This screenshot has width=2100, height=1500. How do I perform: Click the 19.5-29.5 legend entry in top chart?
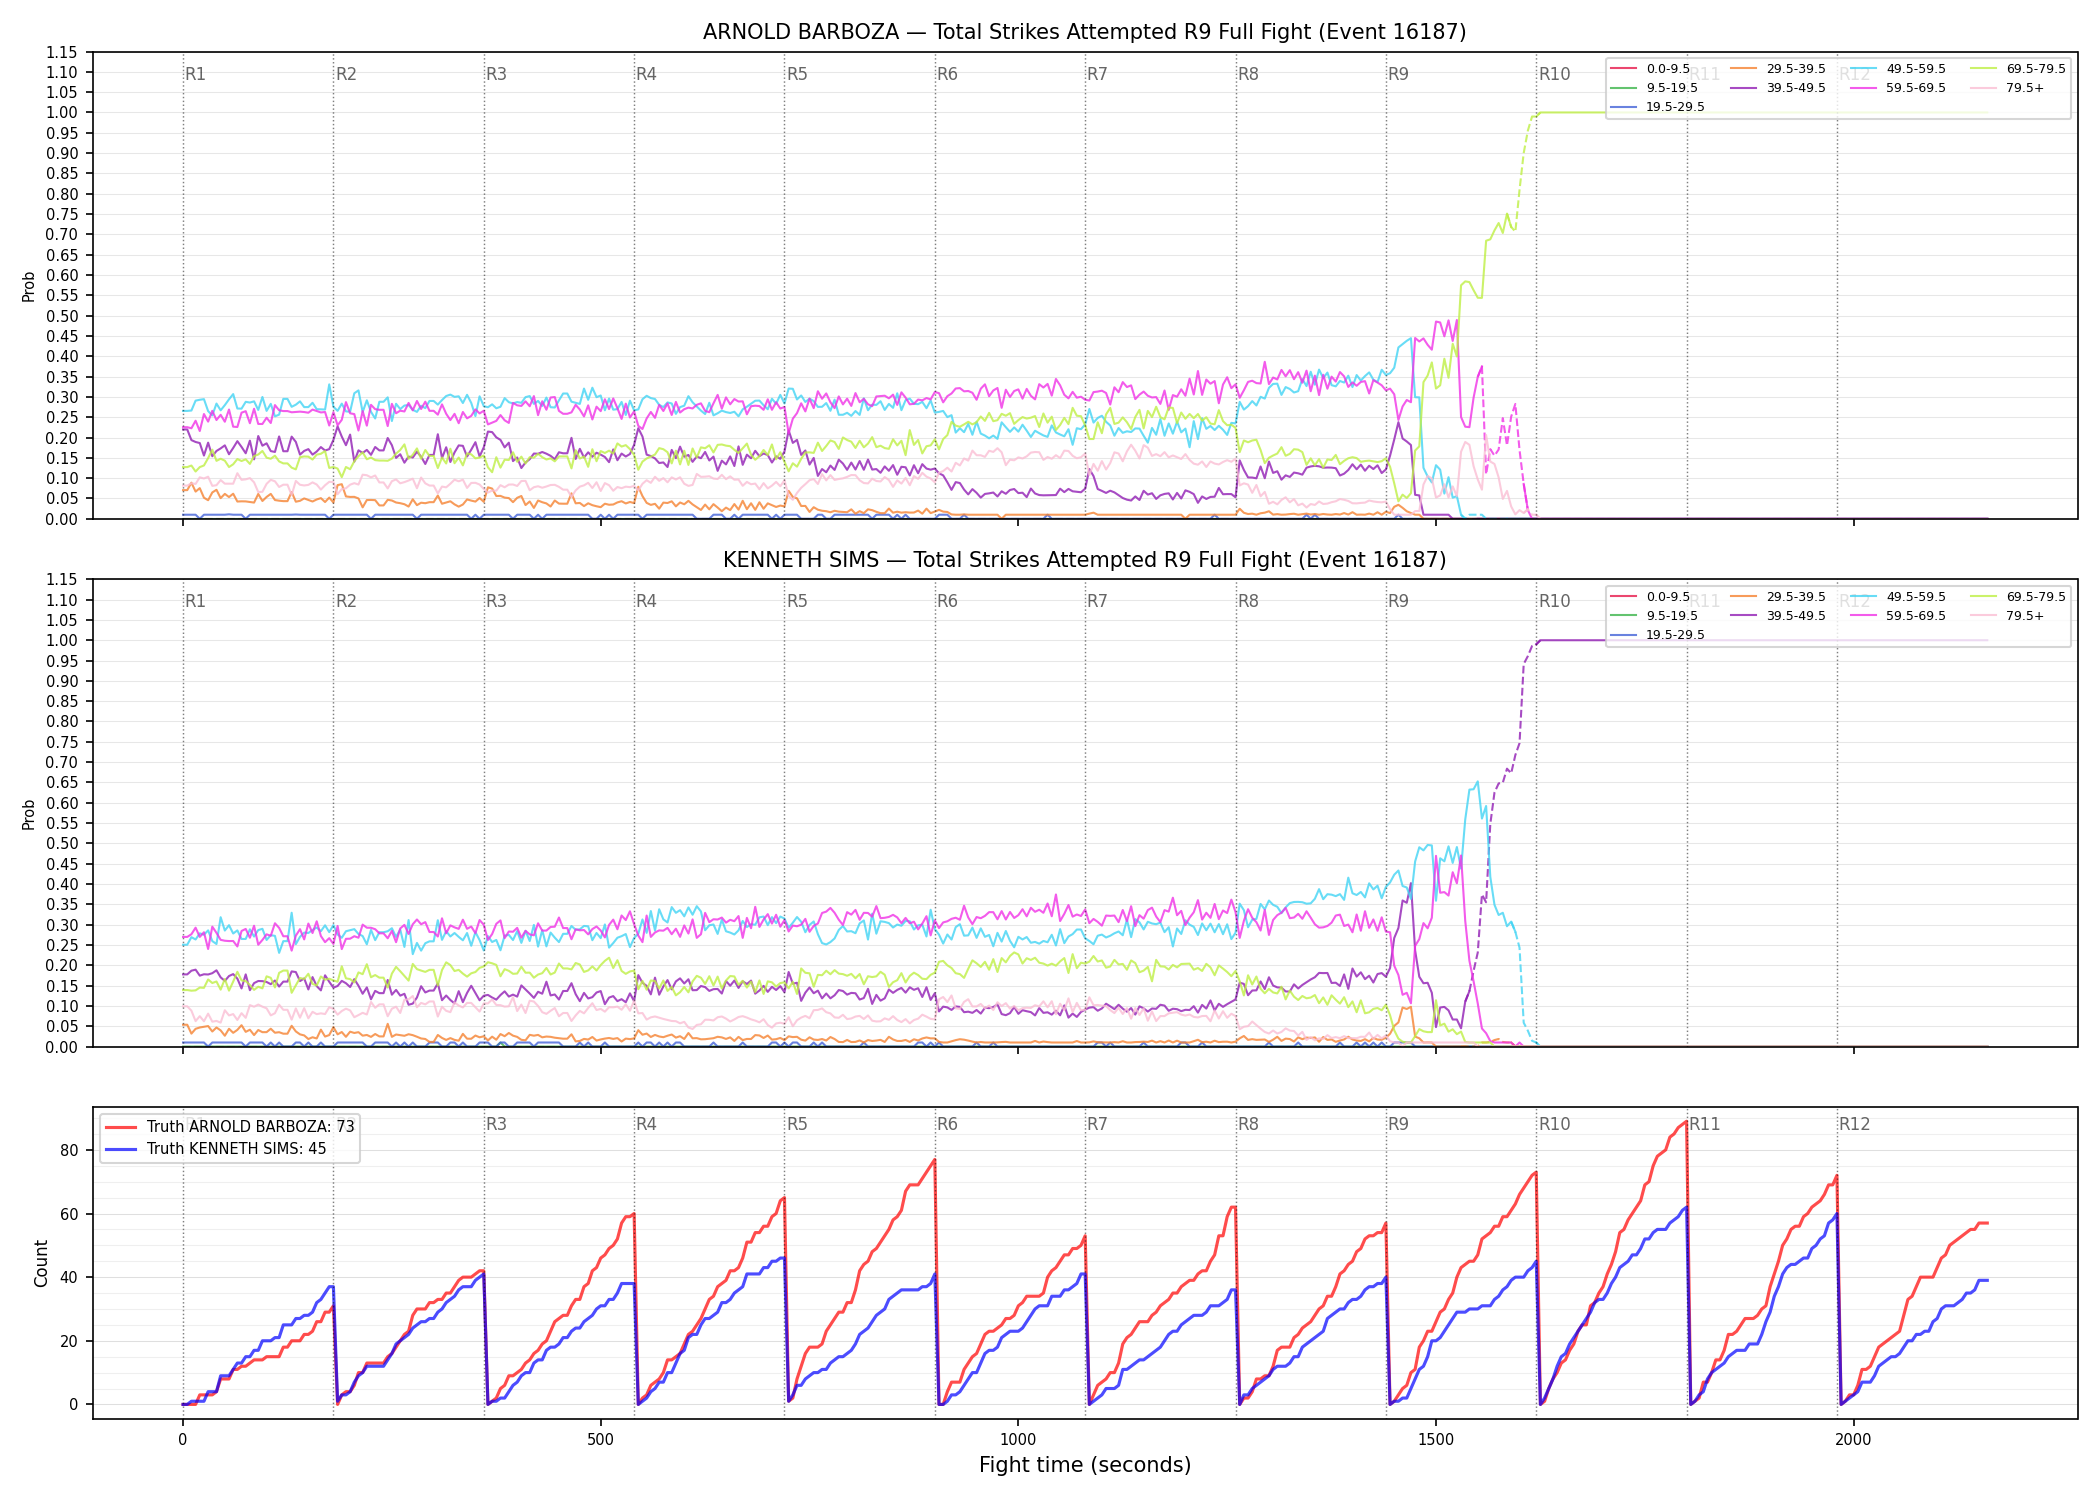[1658, 107]
